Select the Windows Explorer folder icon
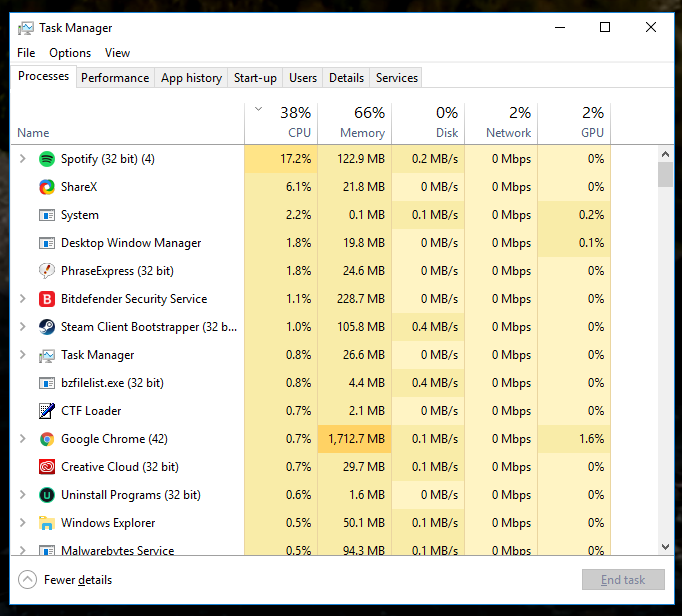 [47, 523]
